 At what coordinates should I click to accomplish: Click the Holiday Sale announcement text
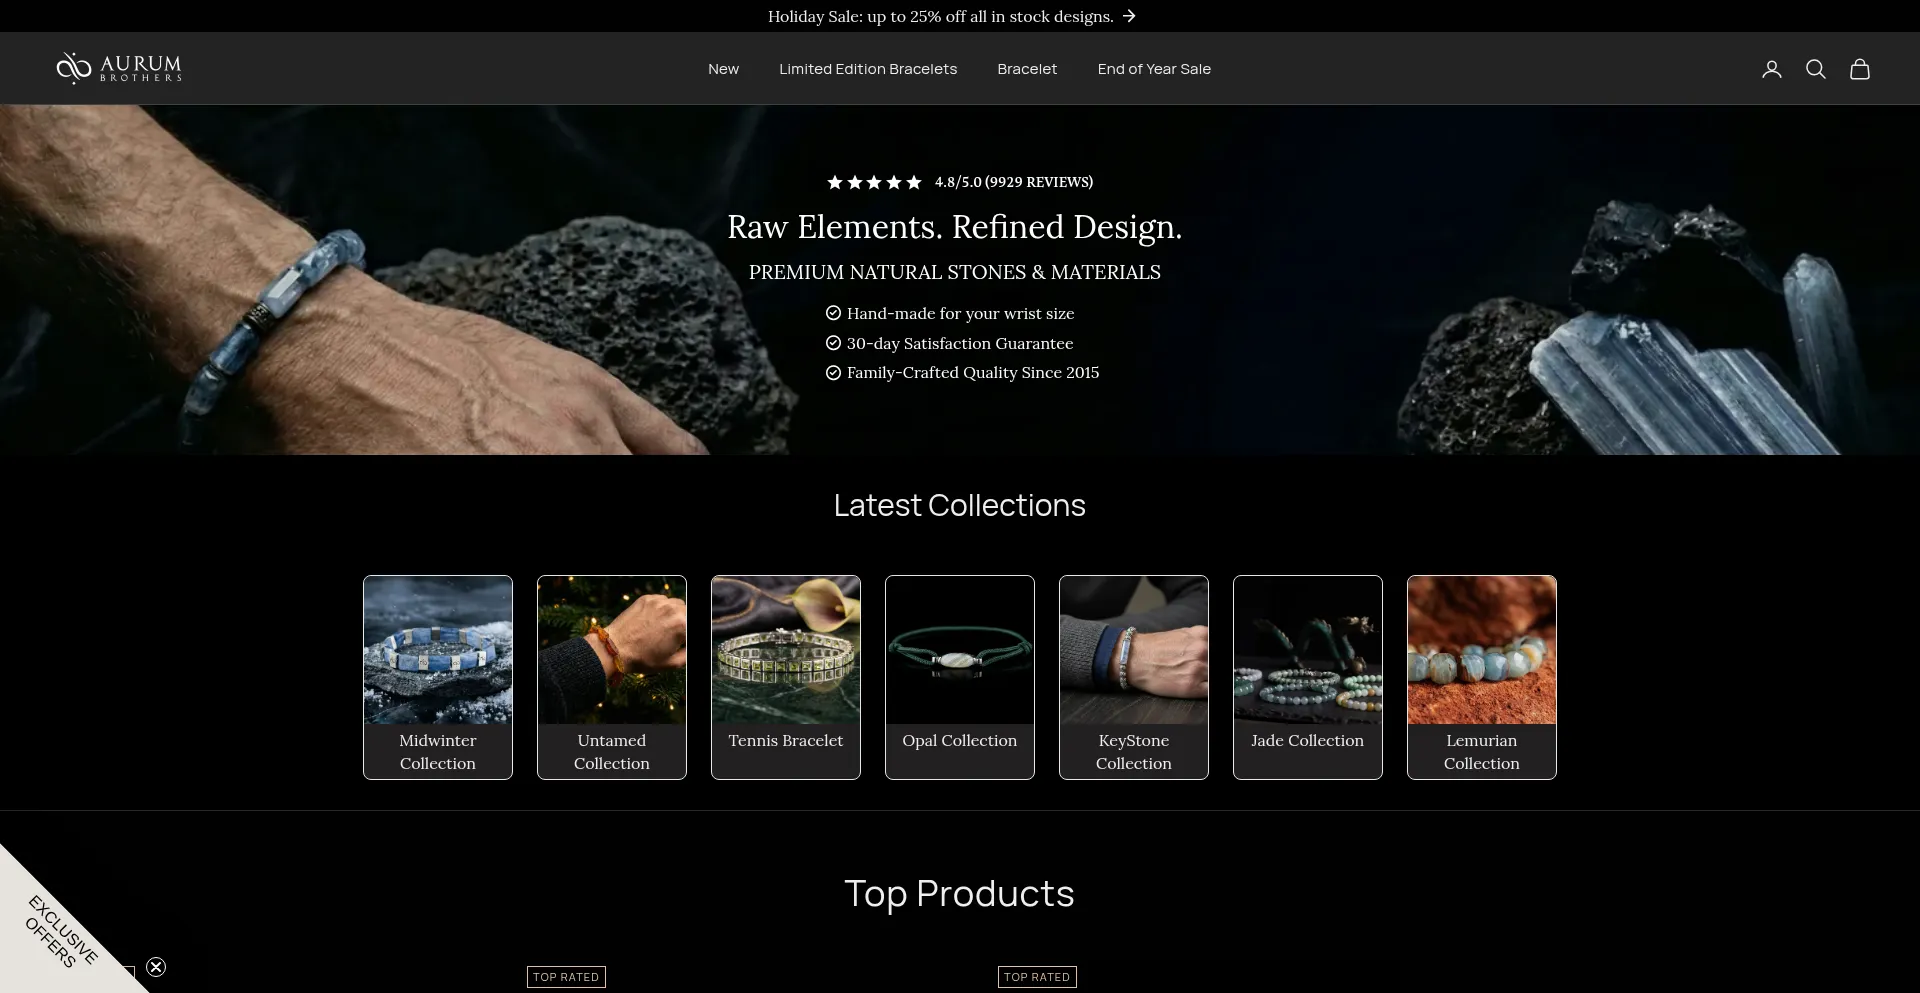[939, 16]
